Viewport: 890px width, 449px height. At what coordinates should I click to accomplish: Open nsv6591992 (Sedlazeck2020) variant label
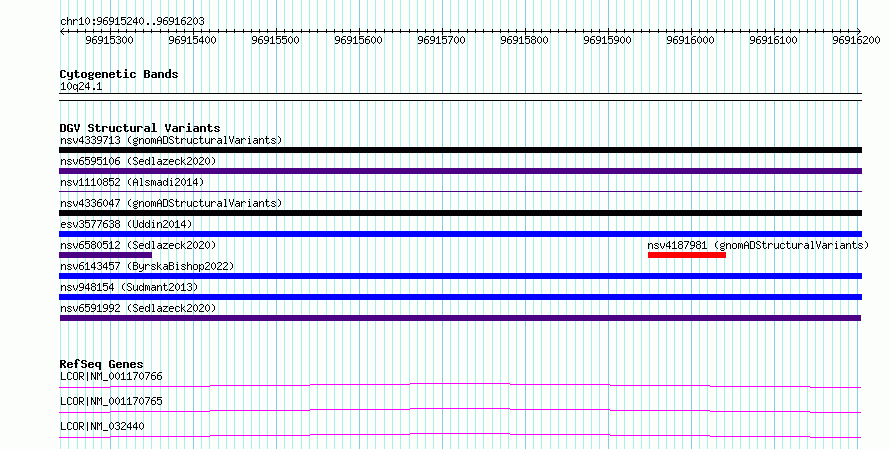coord(138,308)
